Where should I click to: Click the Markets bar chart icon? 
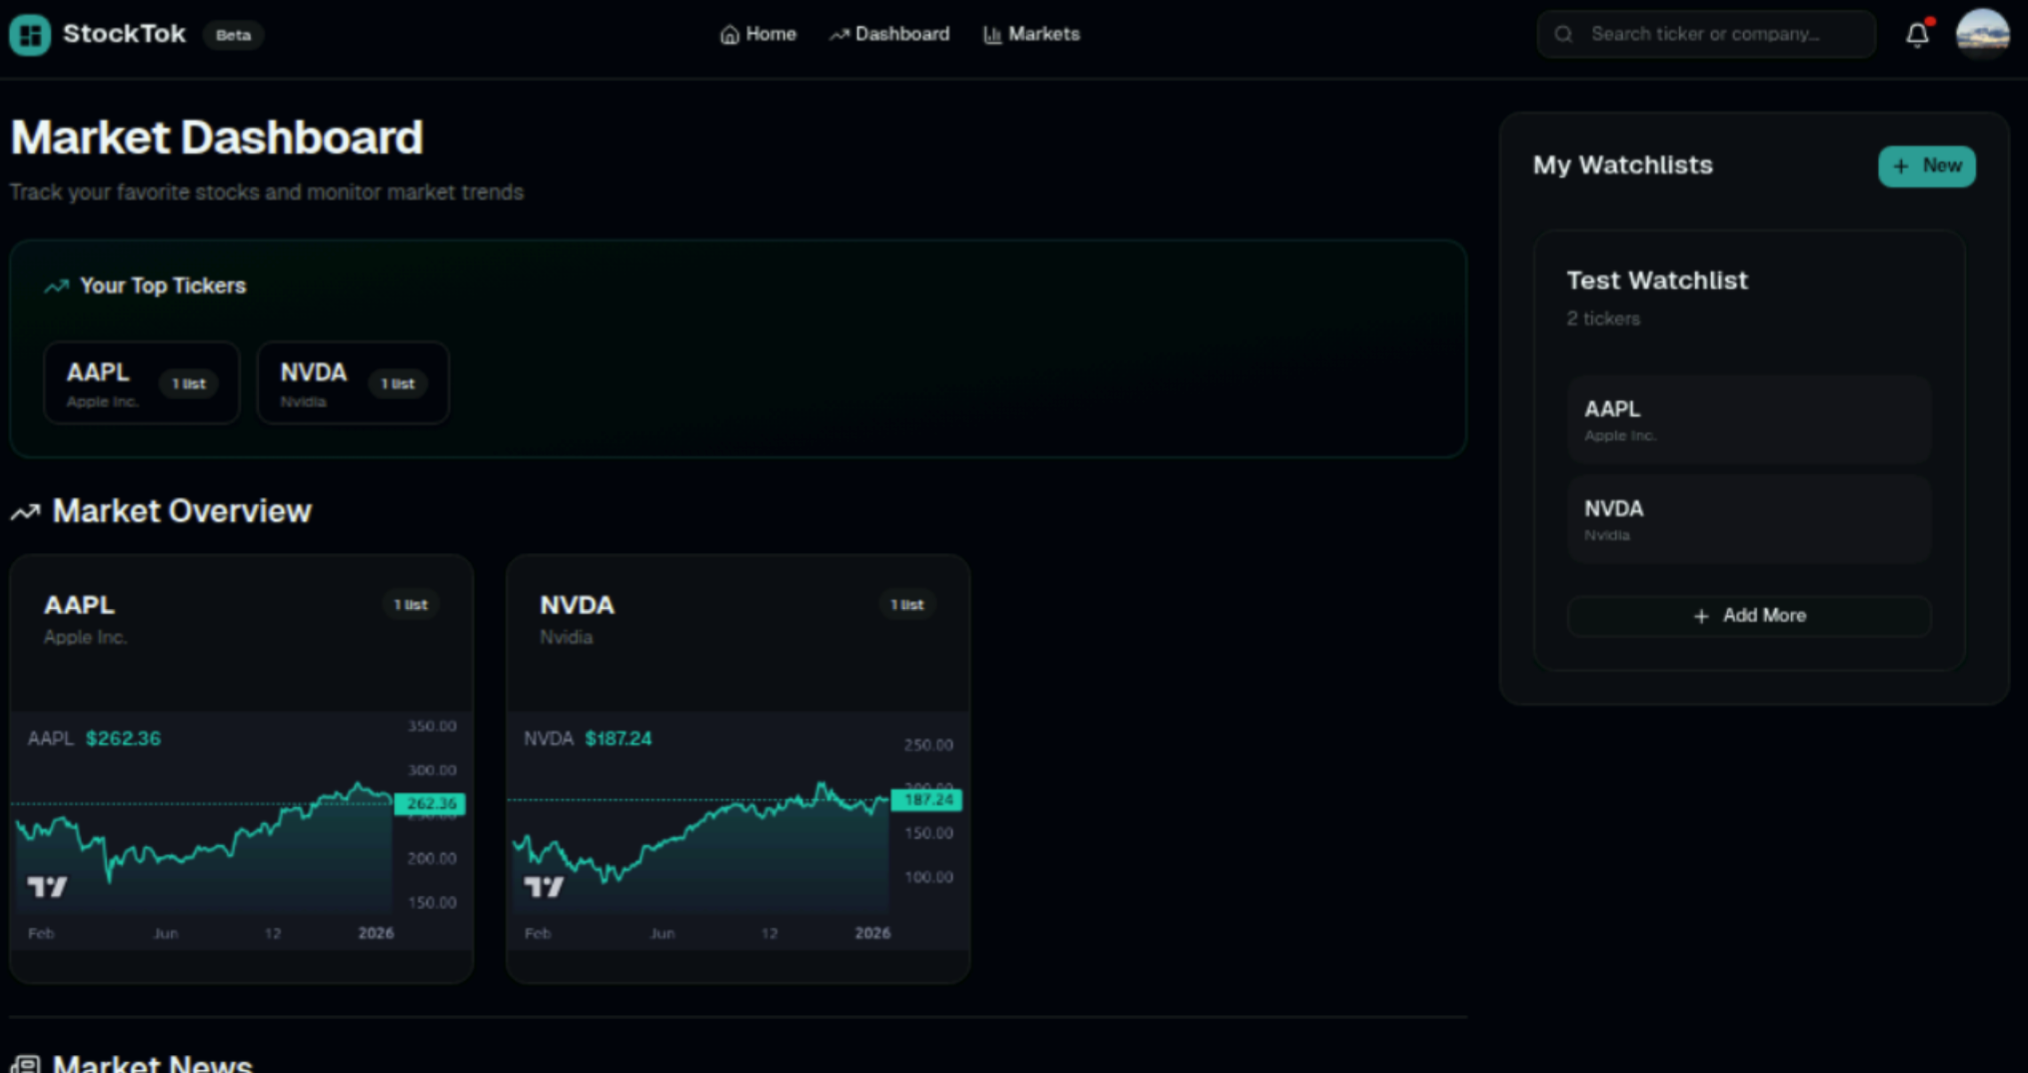pos(992,35)
